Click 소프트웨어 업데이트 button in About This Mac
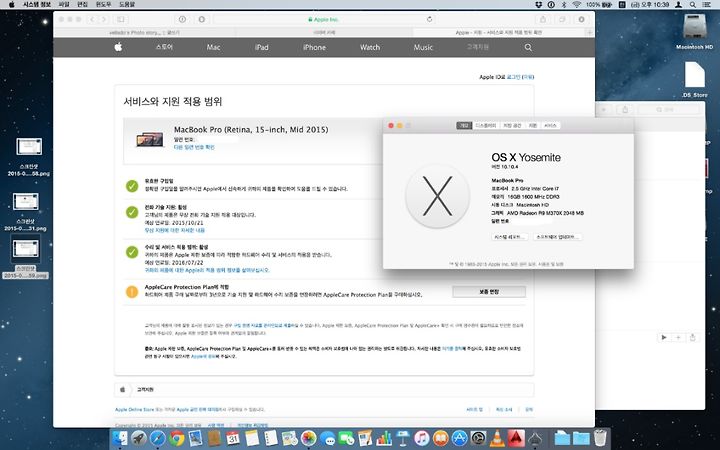 coord(557,237)
